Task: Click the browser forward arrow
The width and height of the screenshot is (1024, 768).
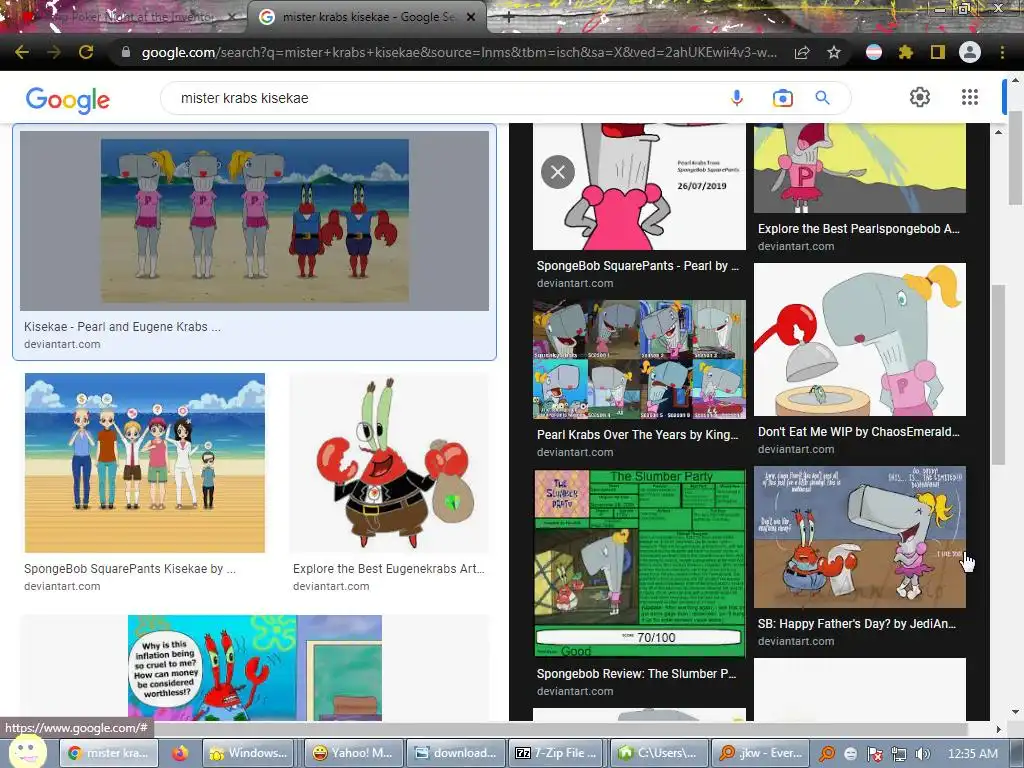Action: coord(54,52)
